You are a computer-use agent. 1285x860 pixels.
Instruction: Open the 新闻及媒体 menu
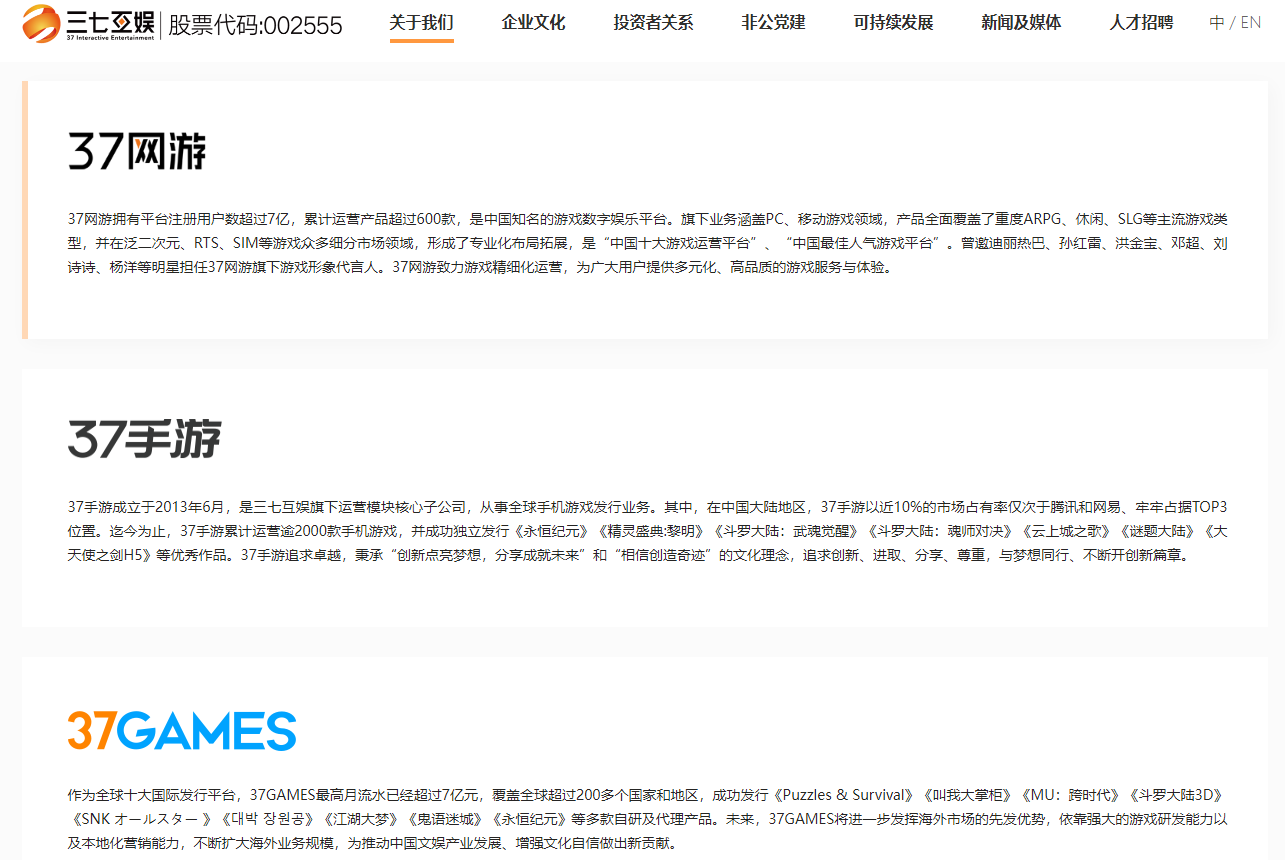click(1021, 23)
